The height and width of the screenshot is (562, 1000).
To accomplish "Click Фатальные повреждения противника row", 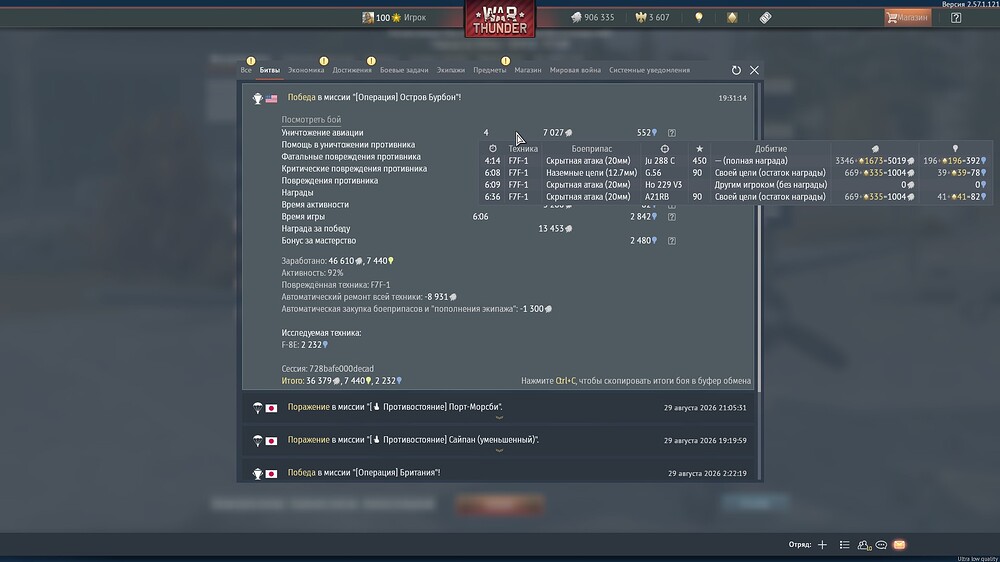I will coord(351,157).
